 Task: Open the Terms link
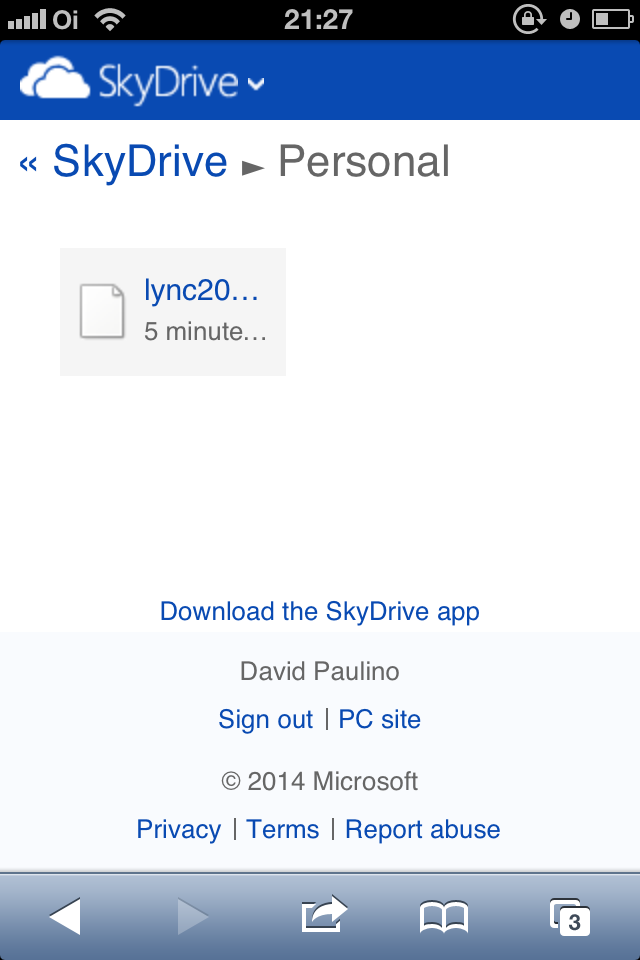point(282,830)
